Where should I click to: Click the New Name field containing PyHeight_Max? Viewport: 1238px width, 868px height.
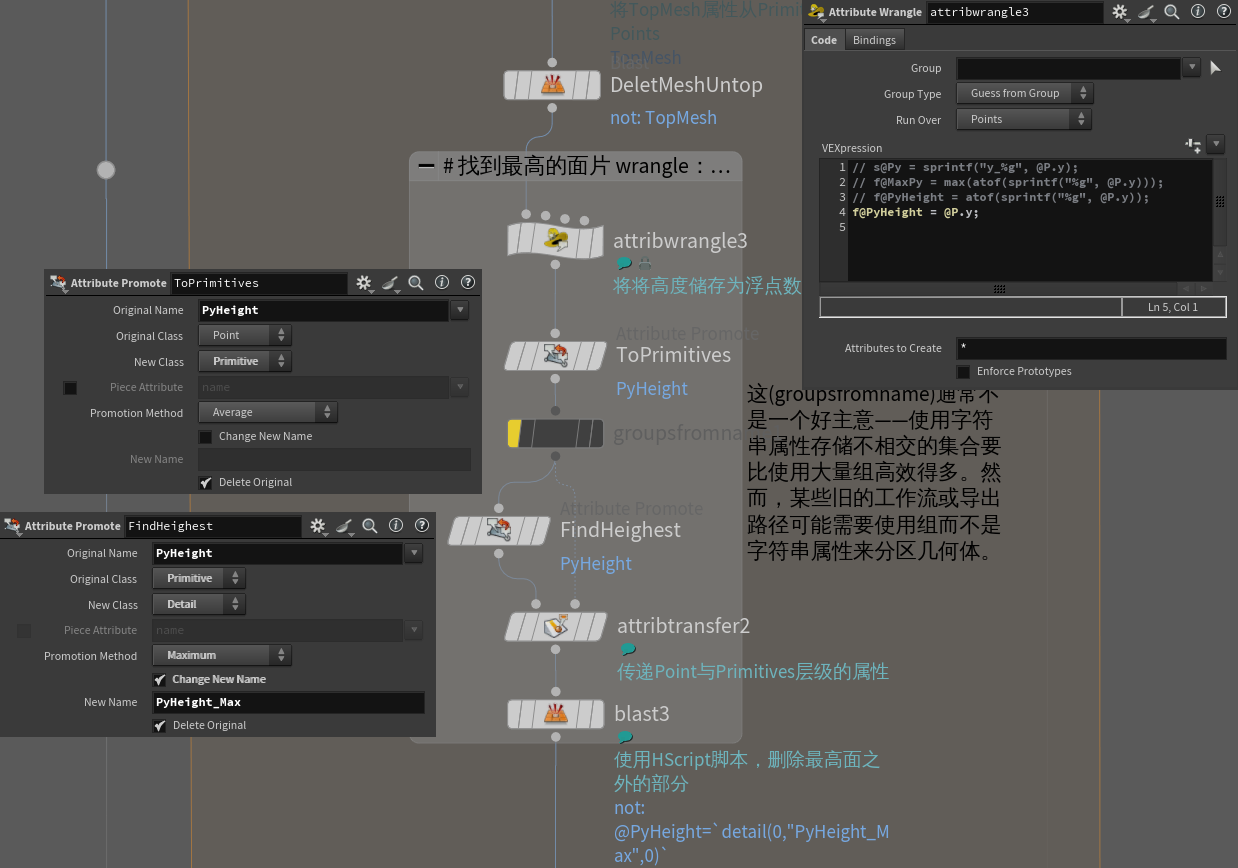(288, 703)
